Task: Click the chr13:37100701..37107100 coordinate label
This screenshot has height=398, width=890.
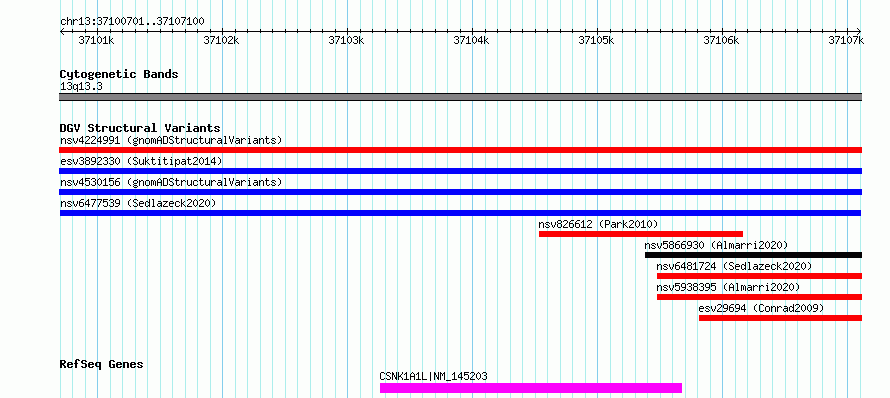Action: point(132,22)
